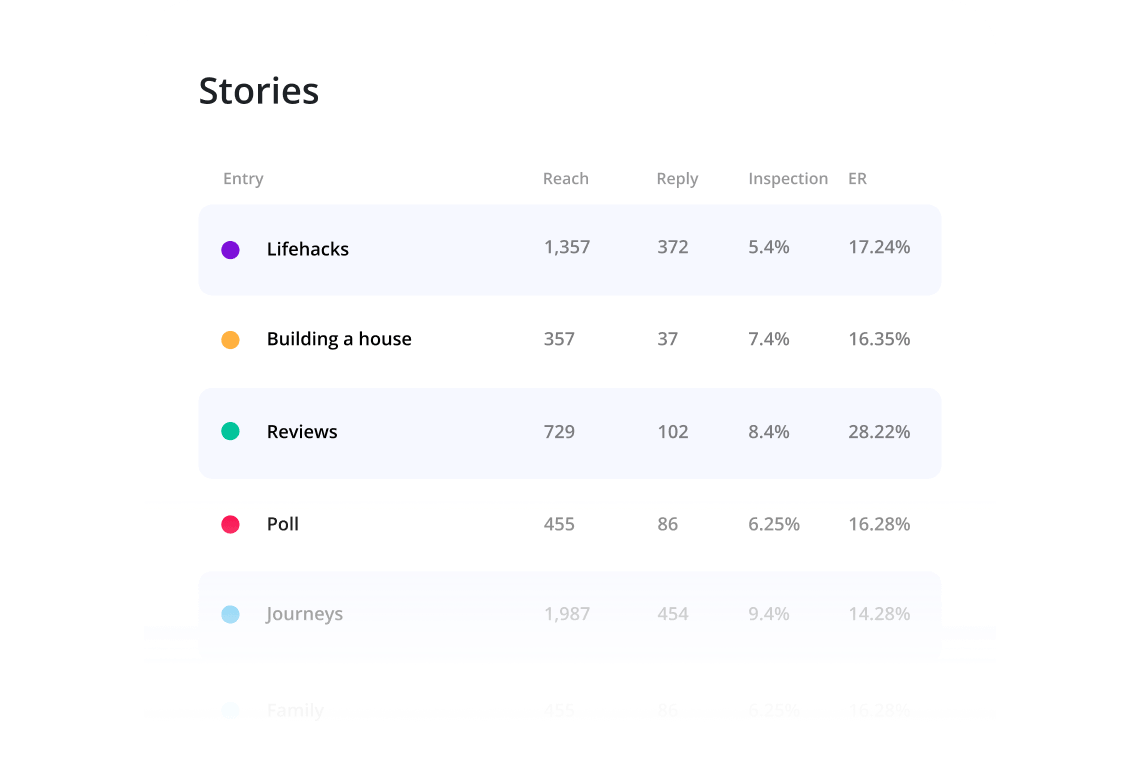Image resolution: width=1140 pixels, height=760 pixels.
Task: Select the Building a house entry
Action: [x=338, y=339]
